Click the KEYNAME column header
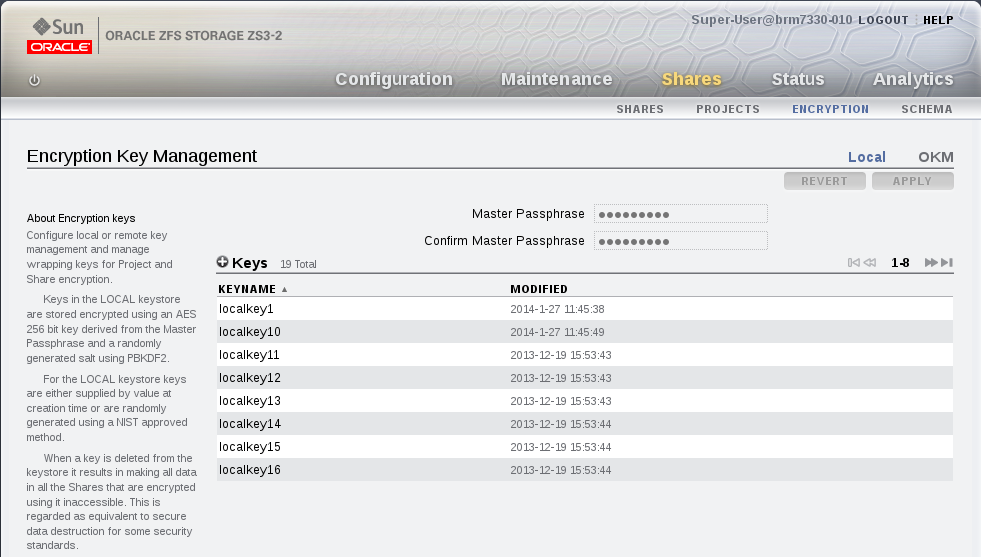The width and height of the screenshot is (981, 557). click(x=247, y=289)
